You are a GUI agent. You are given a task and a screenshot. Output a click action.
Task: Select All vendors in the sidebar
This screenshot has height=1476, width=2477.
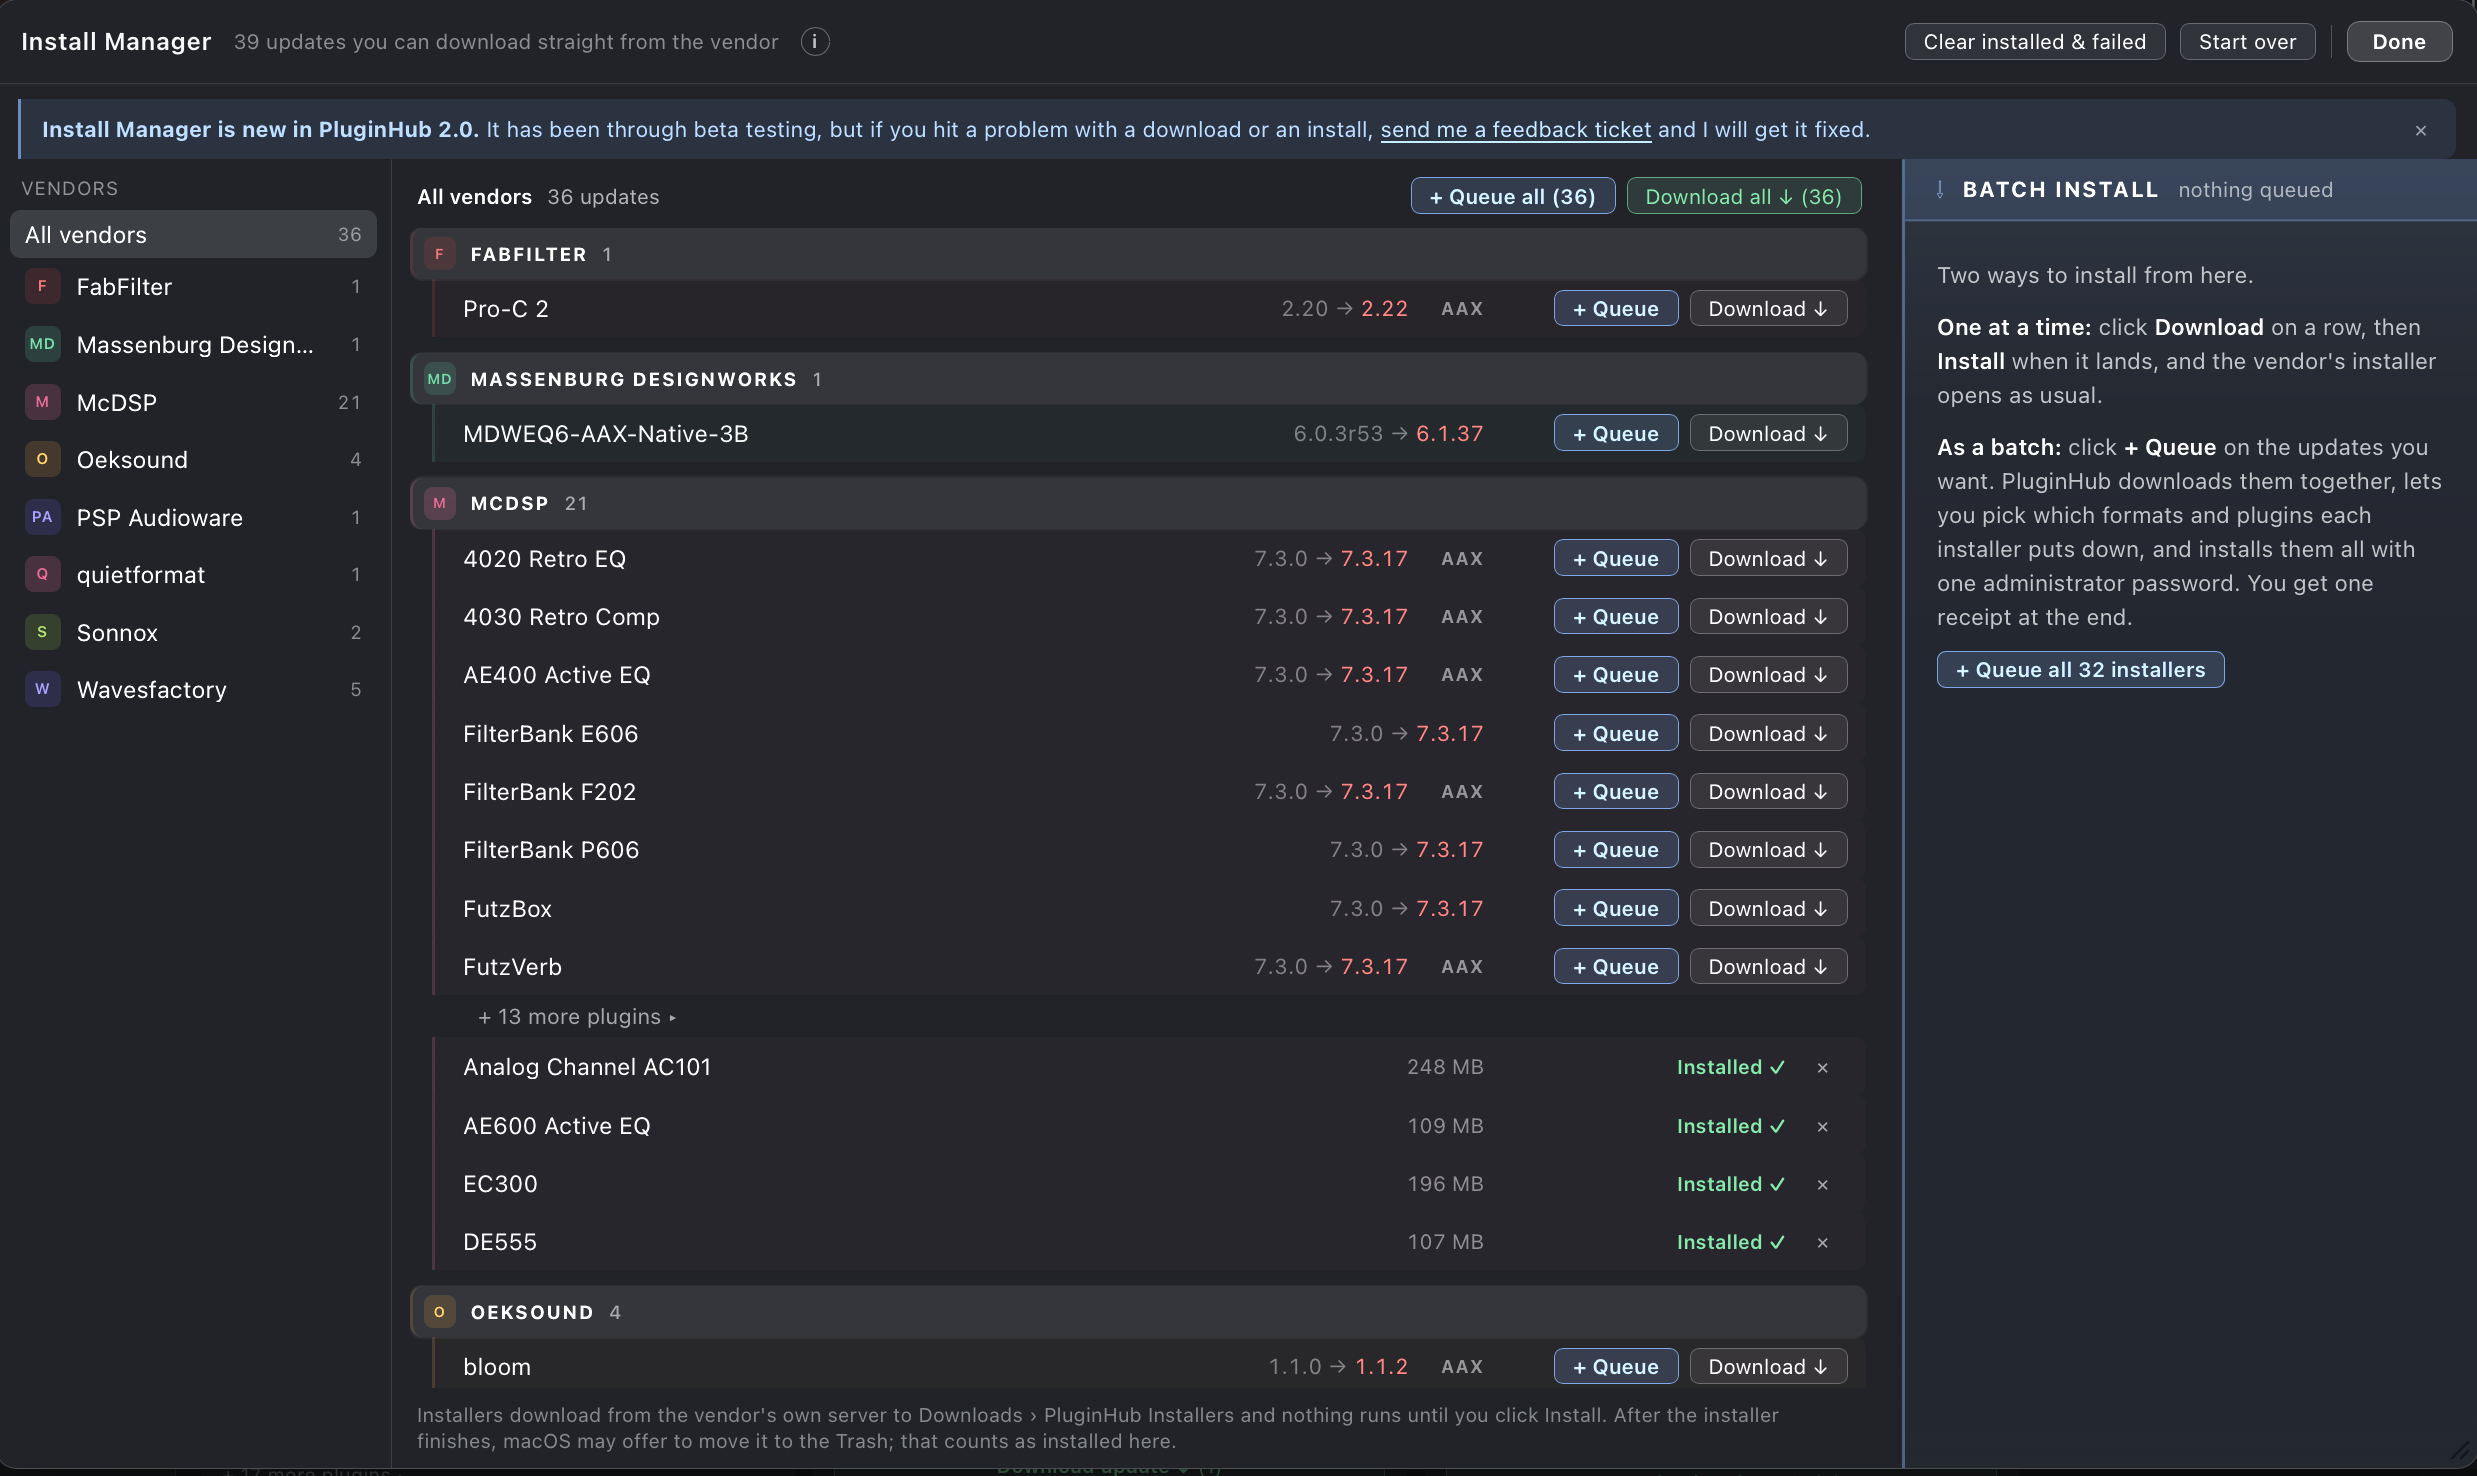pyautogui.click(x=193, y=235)
